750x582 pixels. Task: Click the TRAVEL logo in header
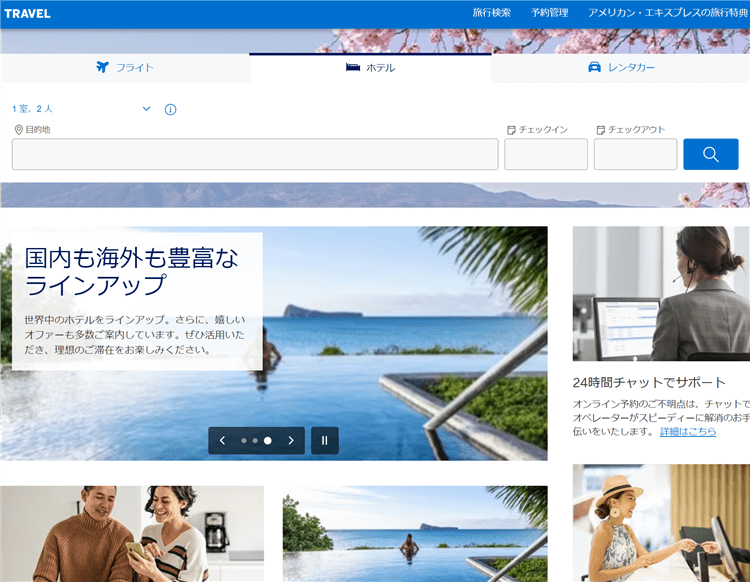(27, 13)
